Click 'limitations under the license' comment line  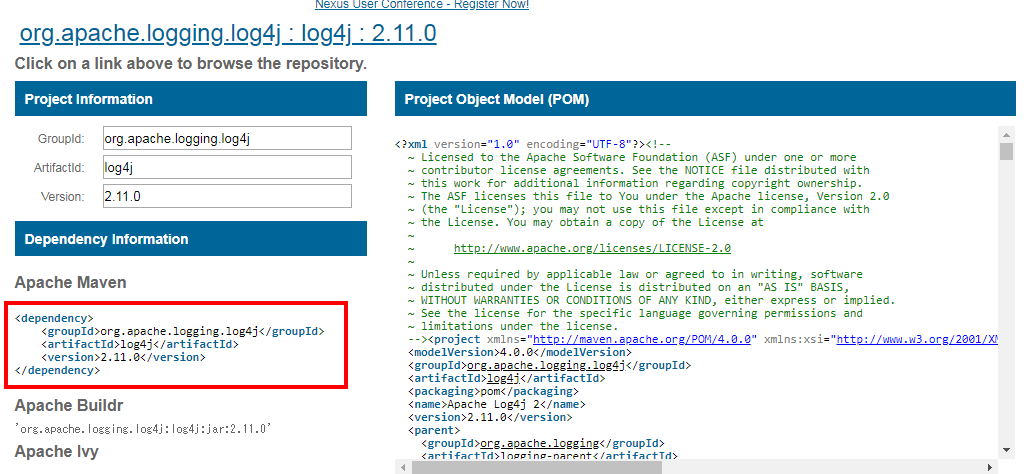514,326
